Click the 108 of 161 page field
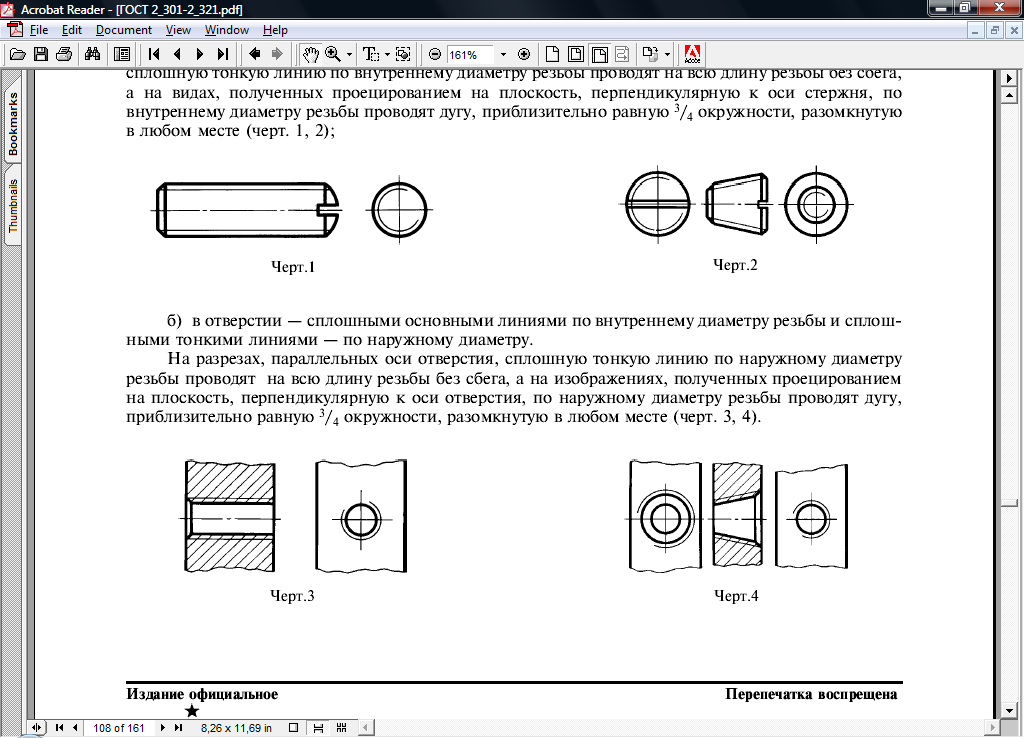The height and width of the screenshot is (738, 1024). click(x=118, y=728)
